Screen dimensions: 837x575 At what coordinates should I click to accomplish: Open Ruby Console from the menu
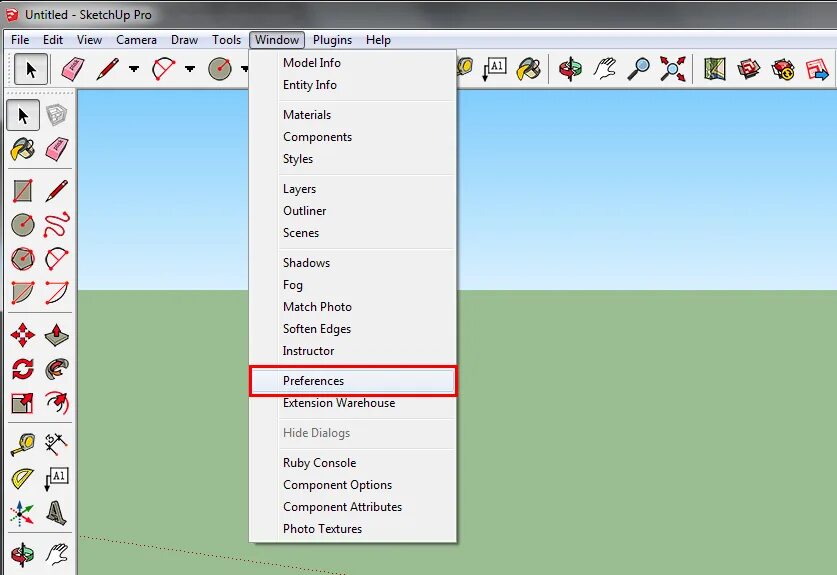pos(353,463)
